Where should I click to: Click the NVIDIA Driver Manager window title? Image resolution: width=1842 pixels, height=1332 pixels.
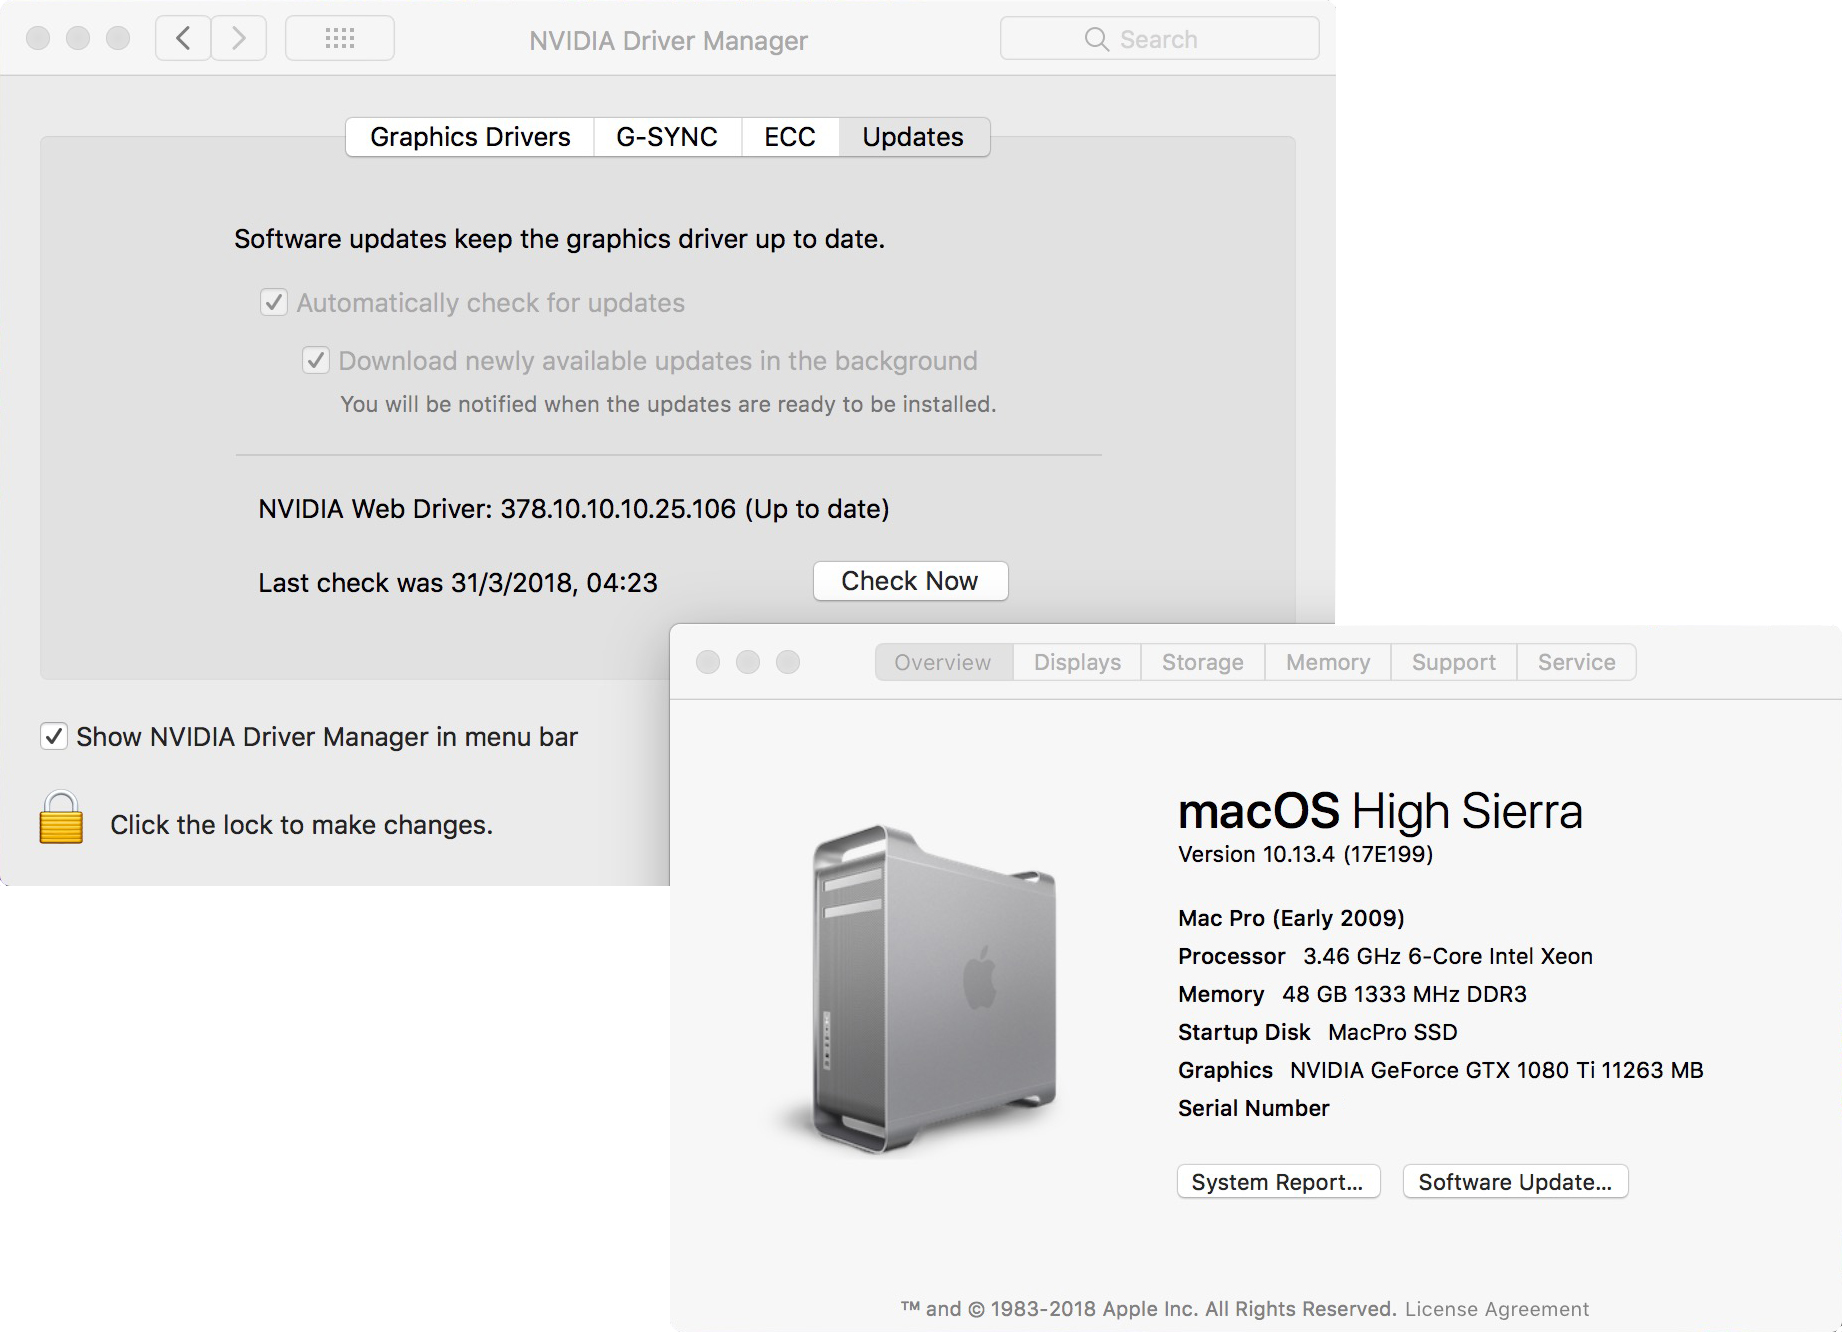coord(668,41)
